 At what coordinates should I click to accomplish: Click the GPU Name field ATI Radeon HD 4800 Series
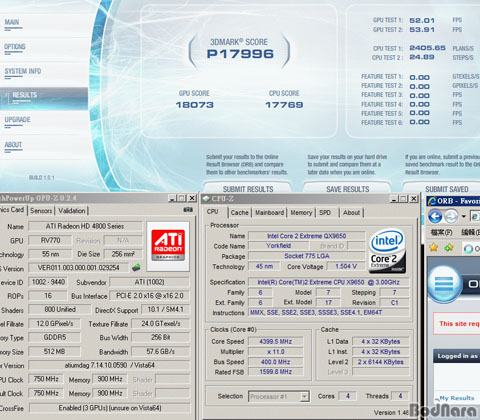tap(85, 226)
